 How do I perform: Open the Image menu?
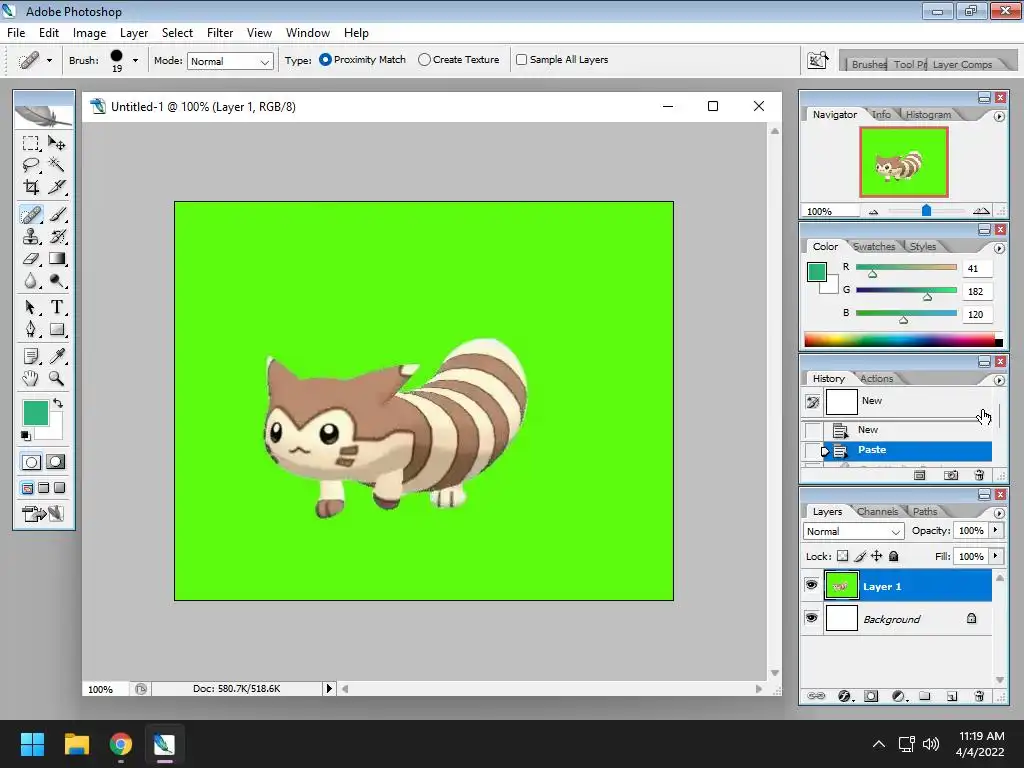[x=89, y=33]
